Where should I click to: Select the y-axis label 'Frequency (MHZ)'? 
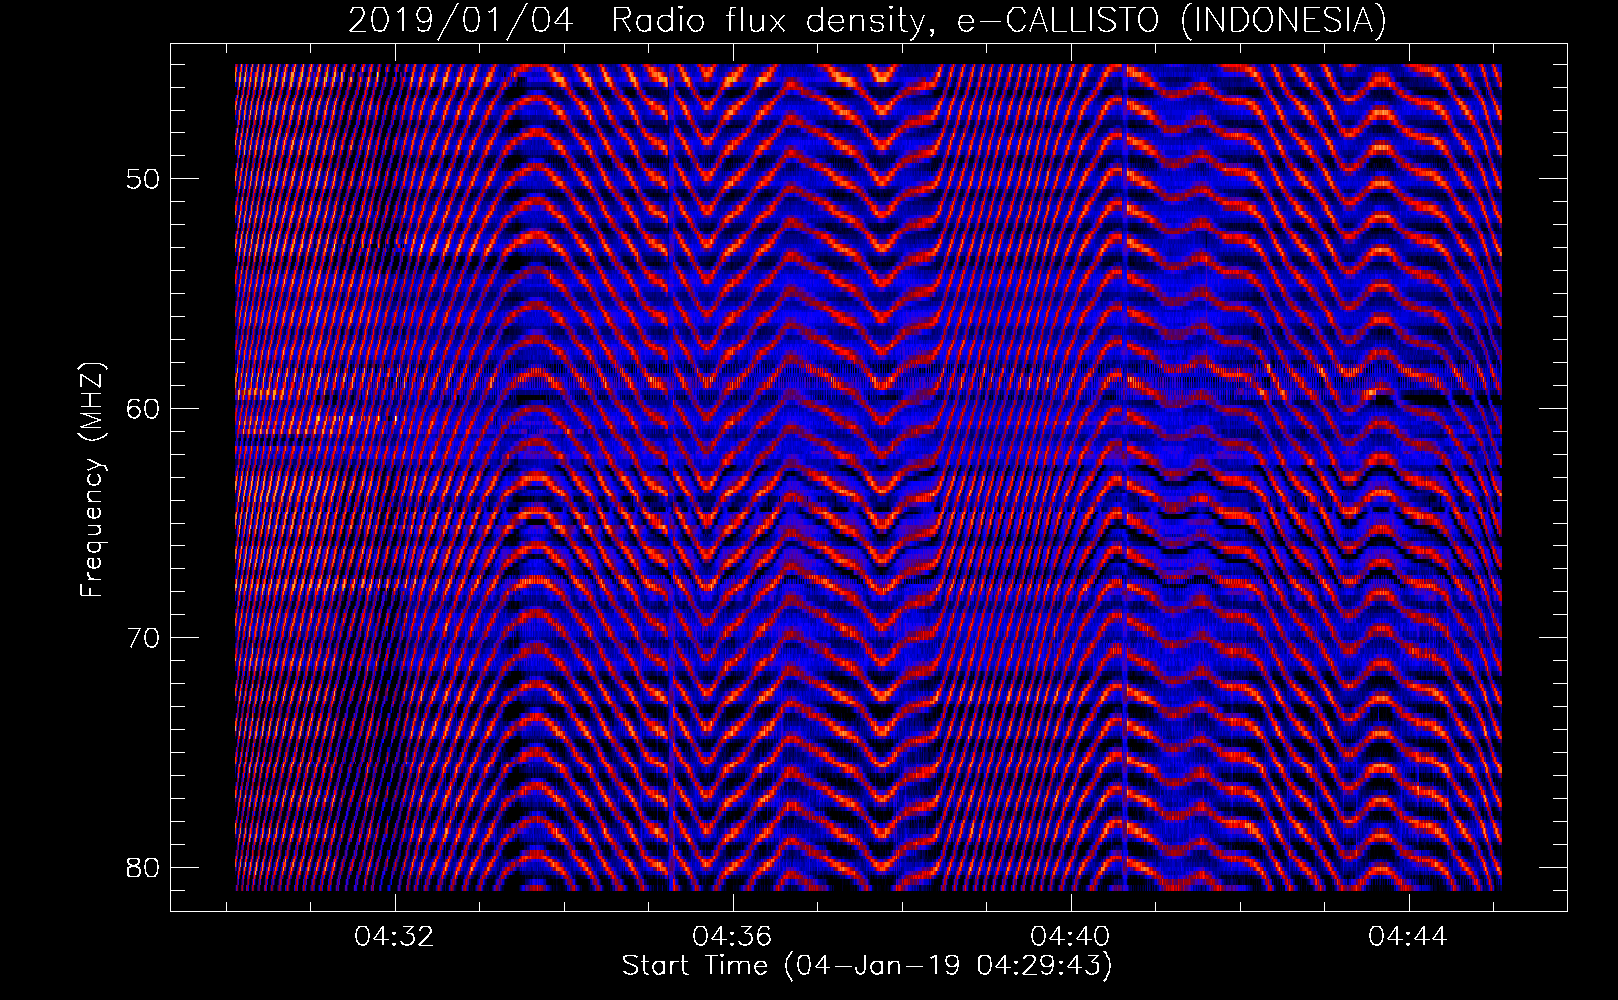pos(93,480)
